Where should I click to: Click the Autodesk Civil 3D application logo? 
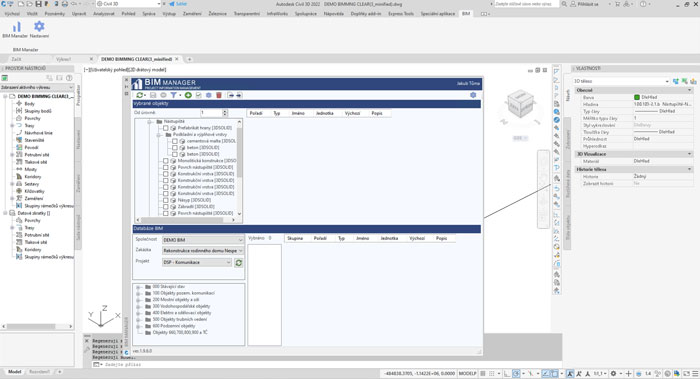(4, 4)
